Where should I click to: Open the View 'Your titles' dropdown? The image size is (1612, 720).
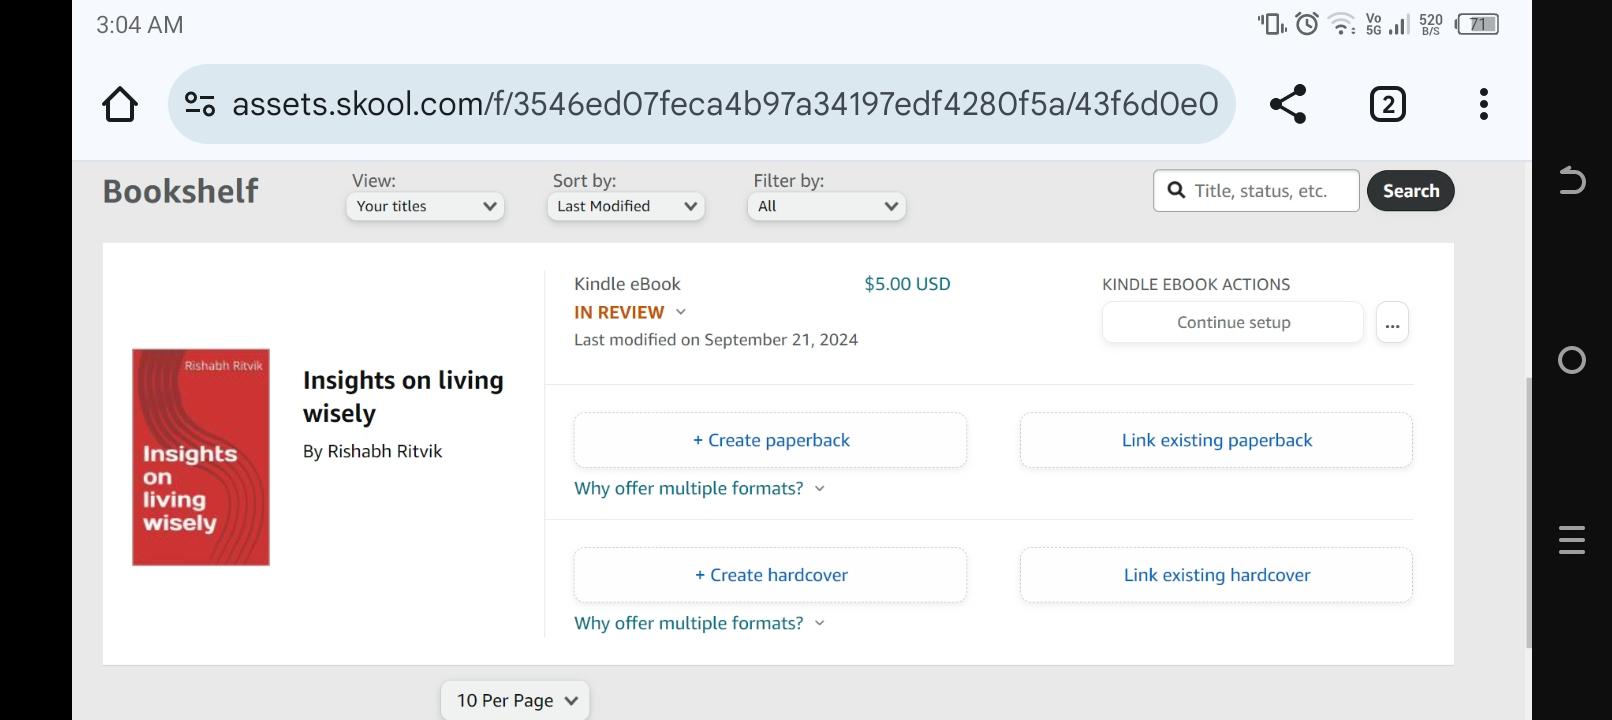tap(425, 206)
